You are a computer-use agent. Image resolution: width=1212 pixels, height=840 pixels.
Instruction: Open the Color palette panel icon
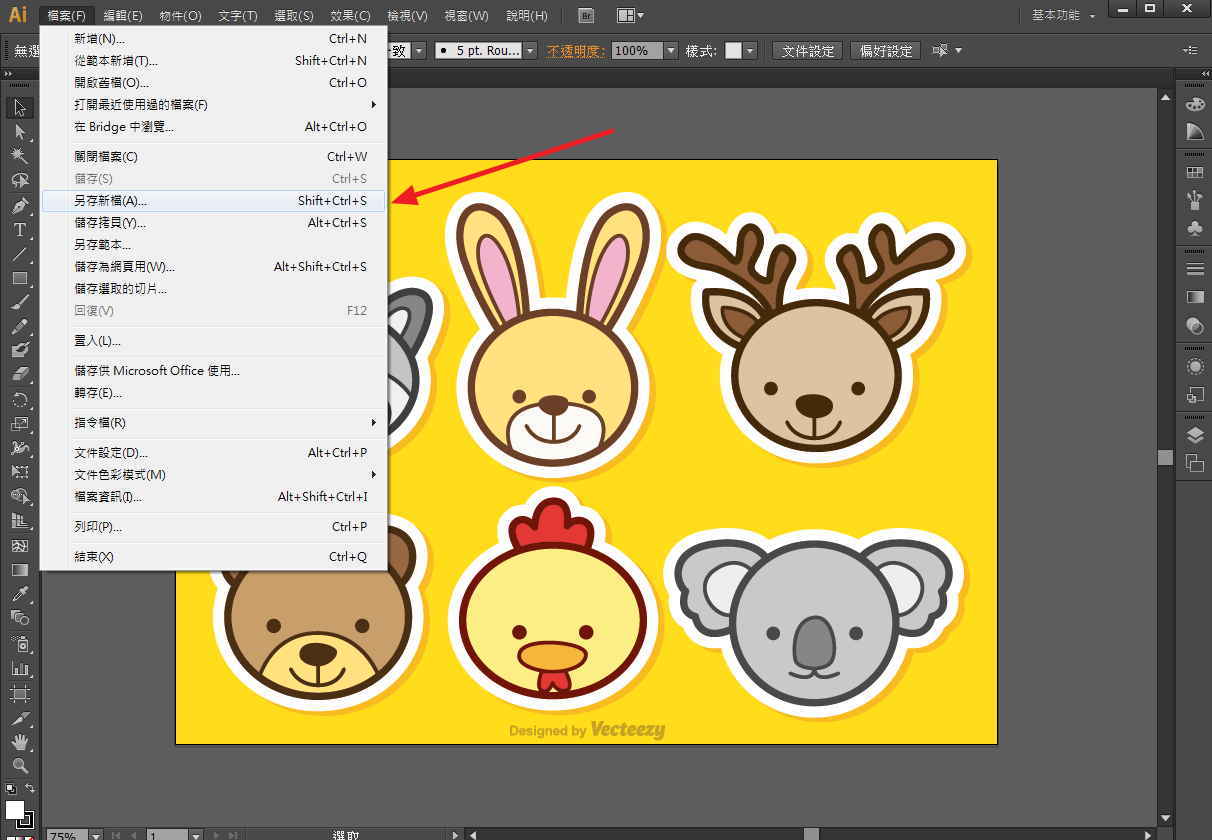click(x=1194, y=104)
